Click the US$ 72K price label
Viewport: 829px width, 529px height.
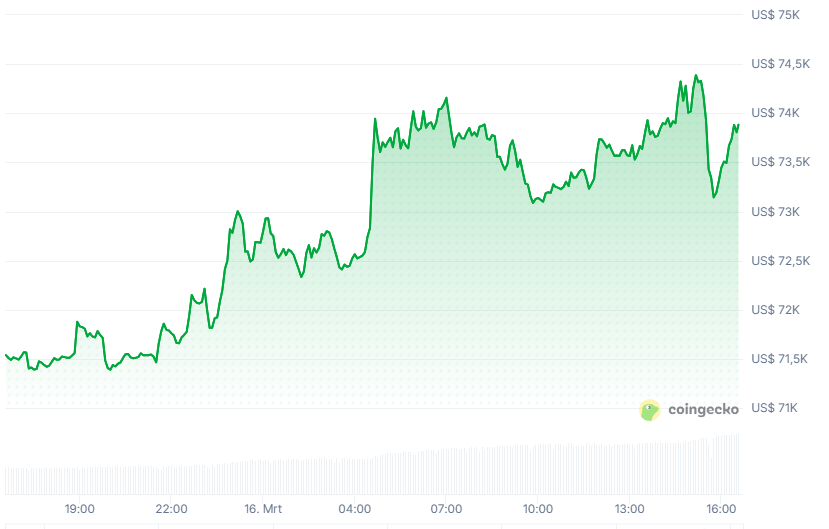[776, 310]
